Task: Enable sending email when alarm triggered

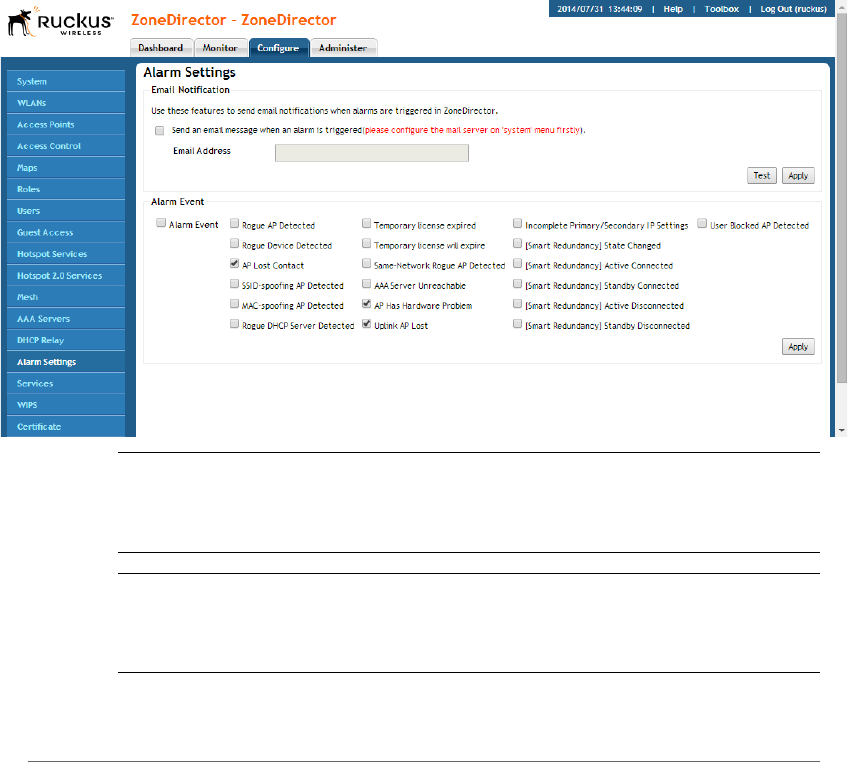Action: coord(160,130)
